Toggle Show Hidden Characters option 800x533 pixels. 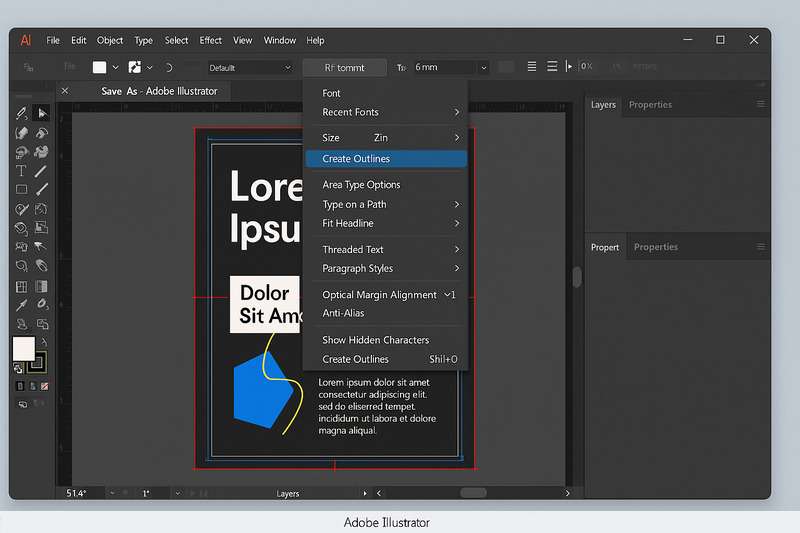pos(375,340)
